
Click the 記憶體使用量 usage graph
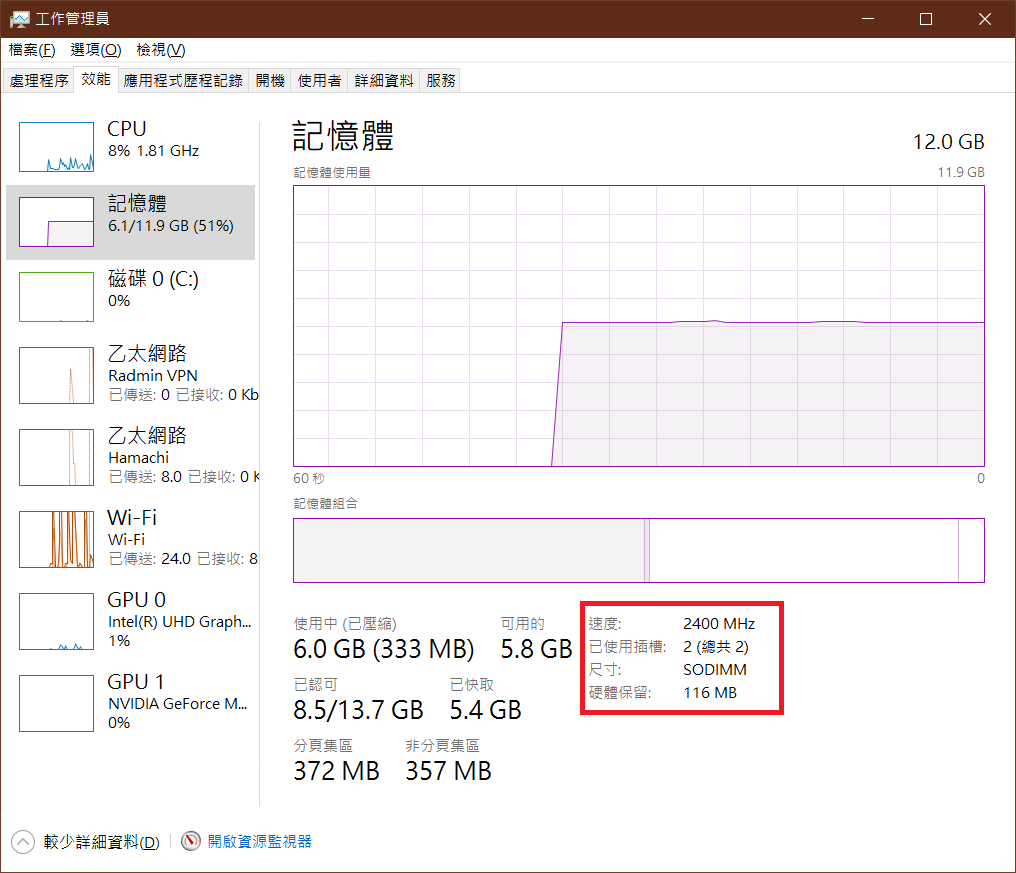click(x=639, y=326)
